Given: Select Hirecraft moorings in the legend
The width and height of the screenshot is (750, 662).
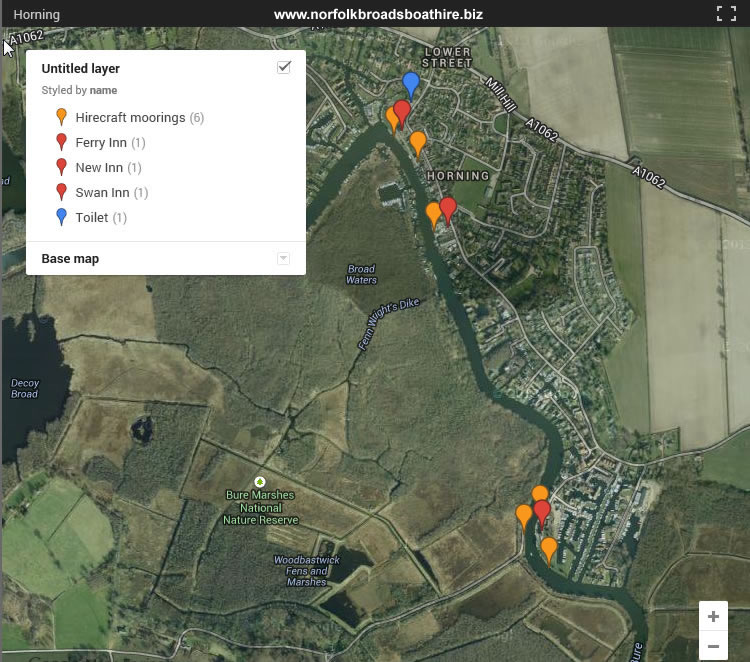Looking at the screenshot, I should [130, 118].
